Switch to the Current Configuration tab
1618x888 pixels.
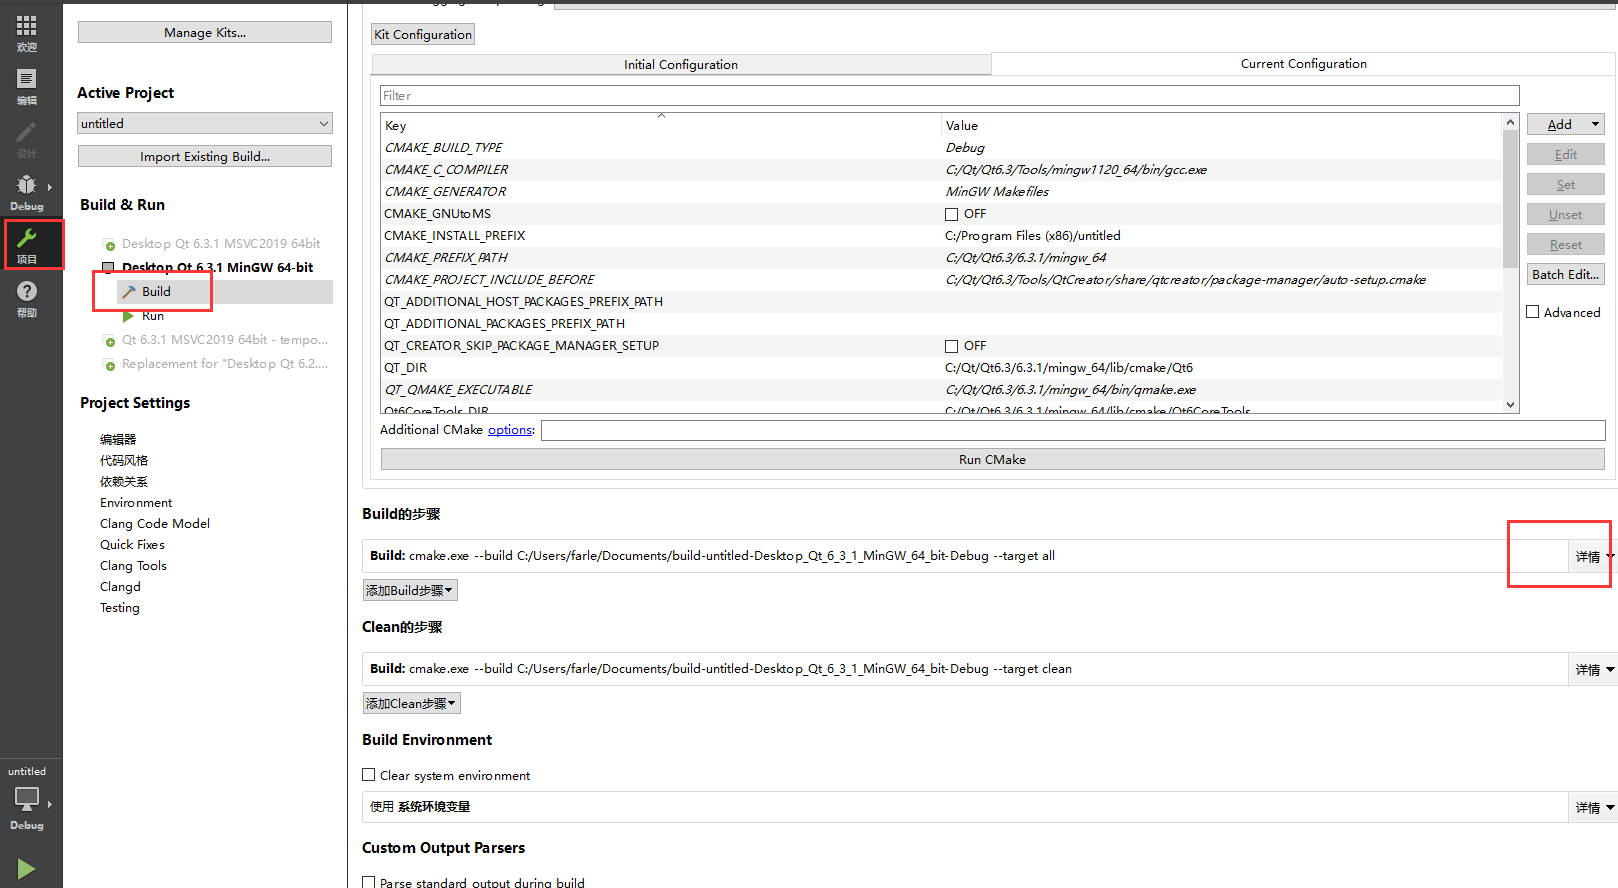1303,63
